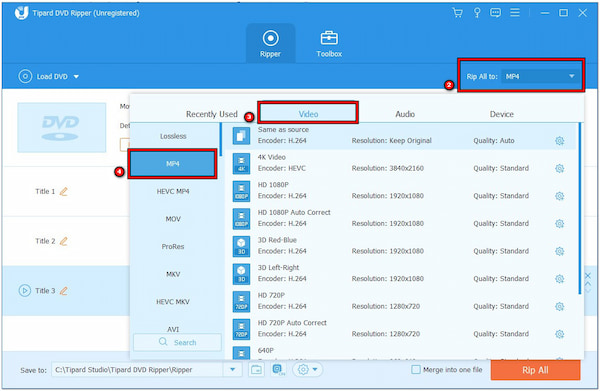
Task: Open settings gear for 4K Video
Action: (559, 168)
